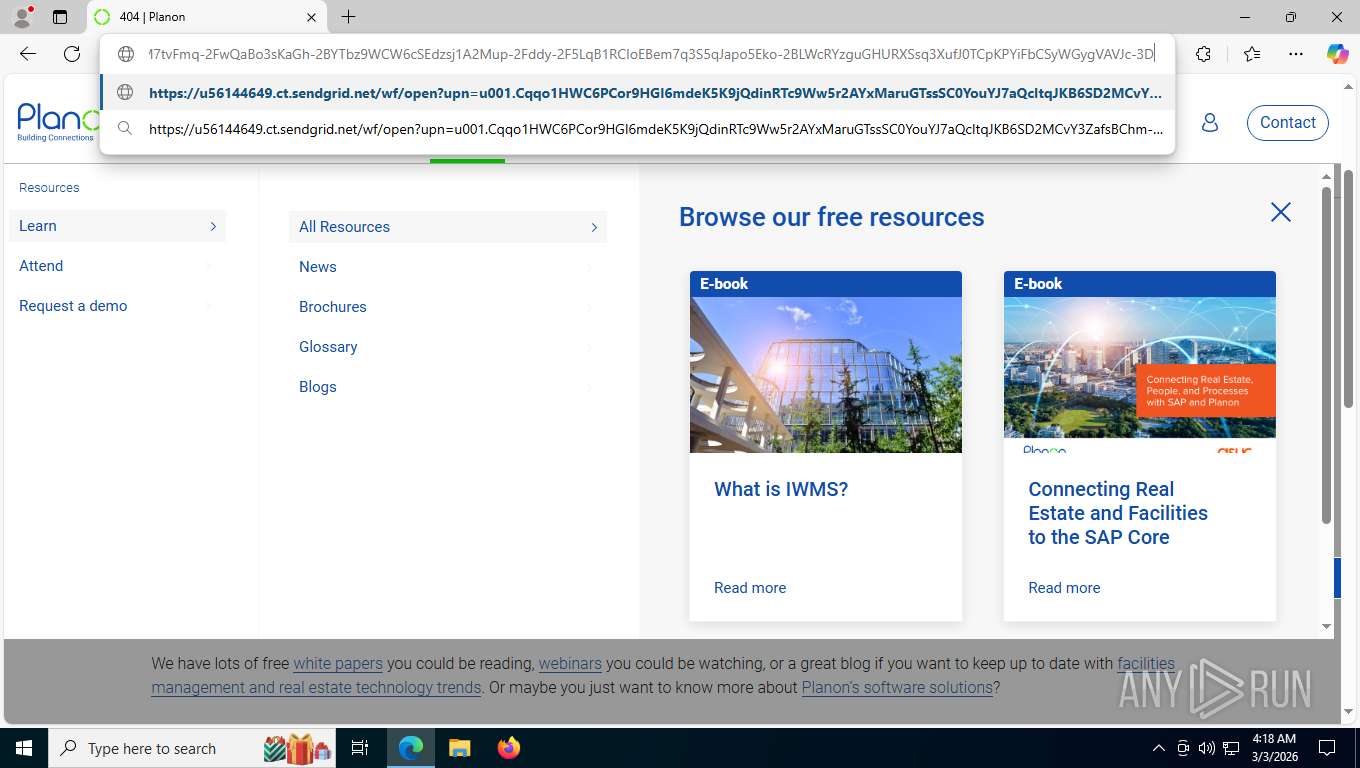Open the SAP and Planon e-book thumbnail

(x=1140, y=375)
